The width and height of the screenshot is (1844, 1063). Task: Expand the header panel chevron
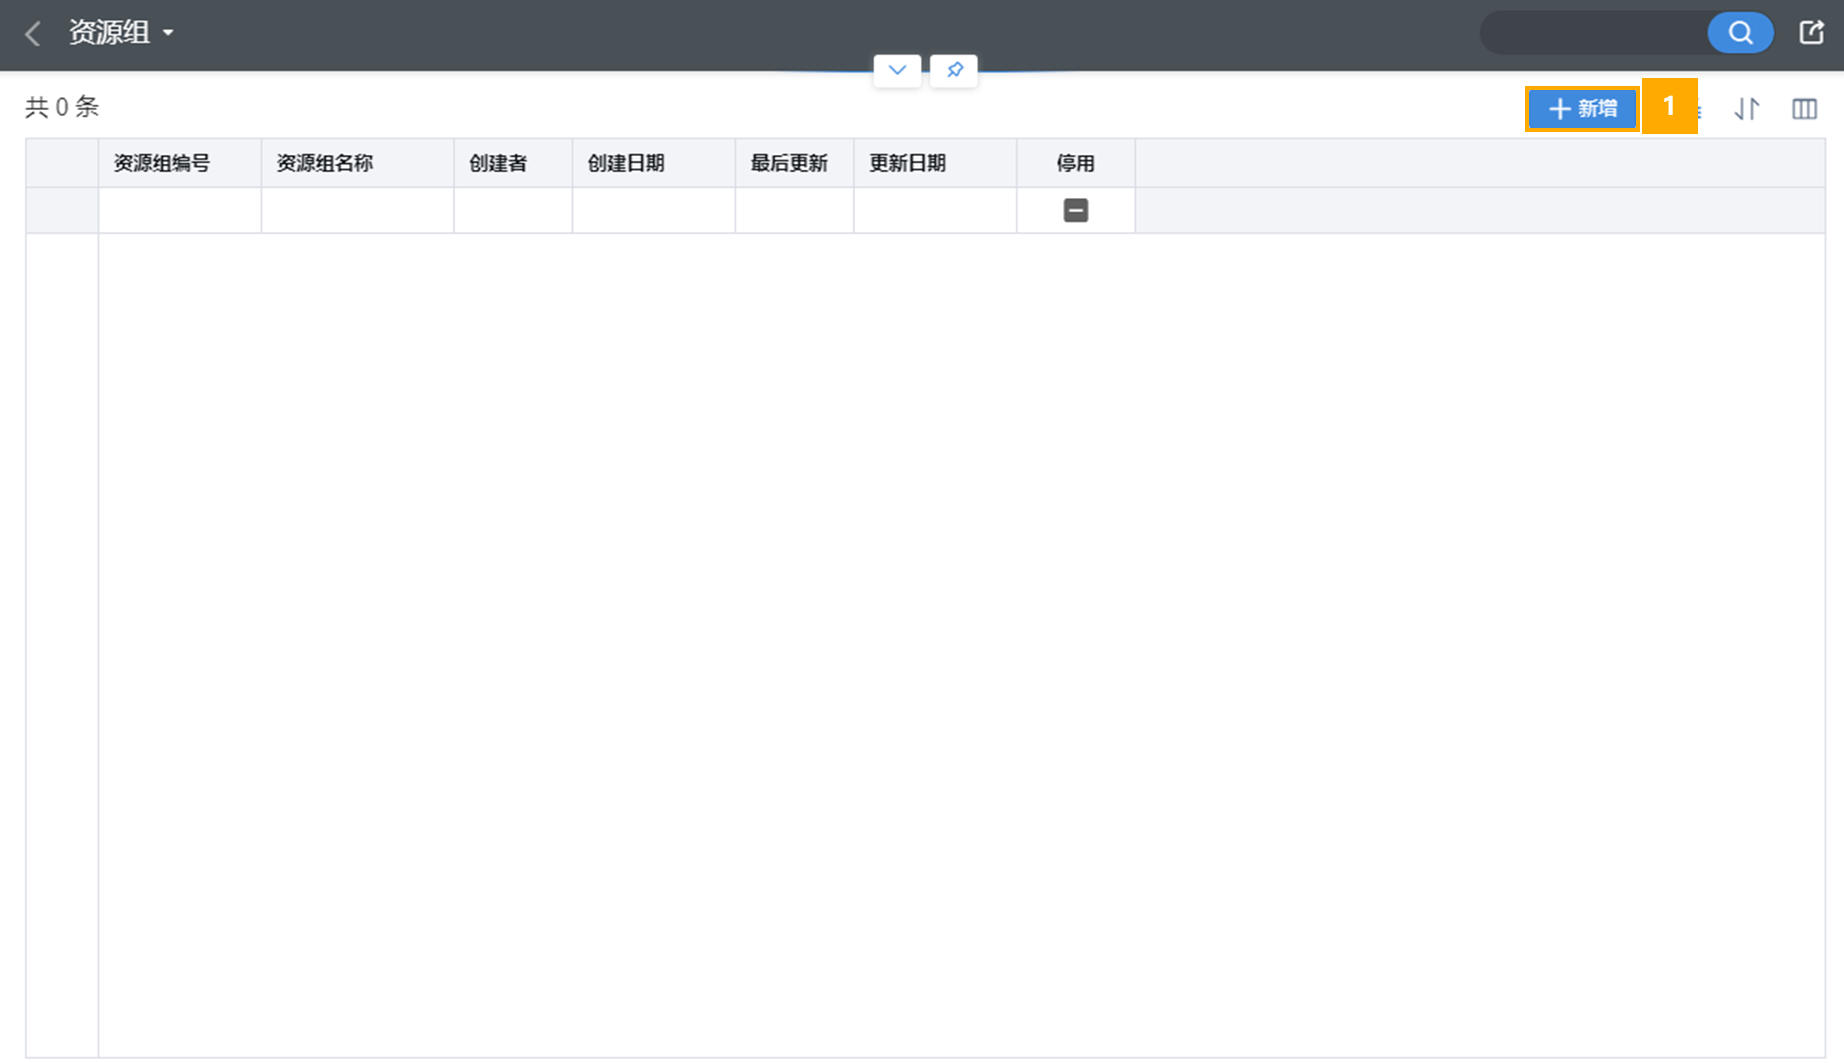(897, 70)
